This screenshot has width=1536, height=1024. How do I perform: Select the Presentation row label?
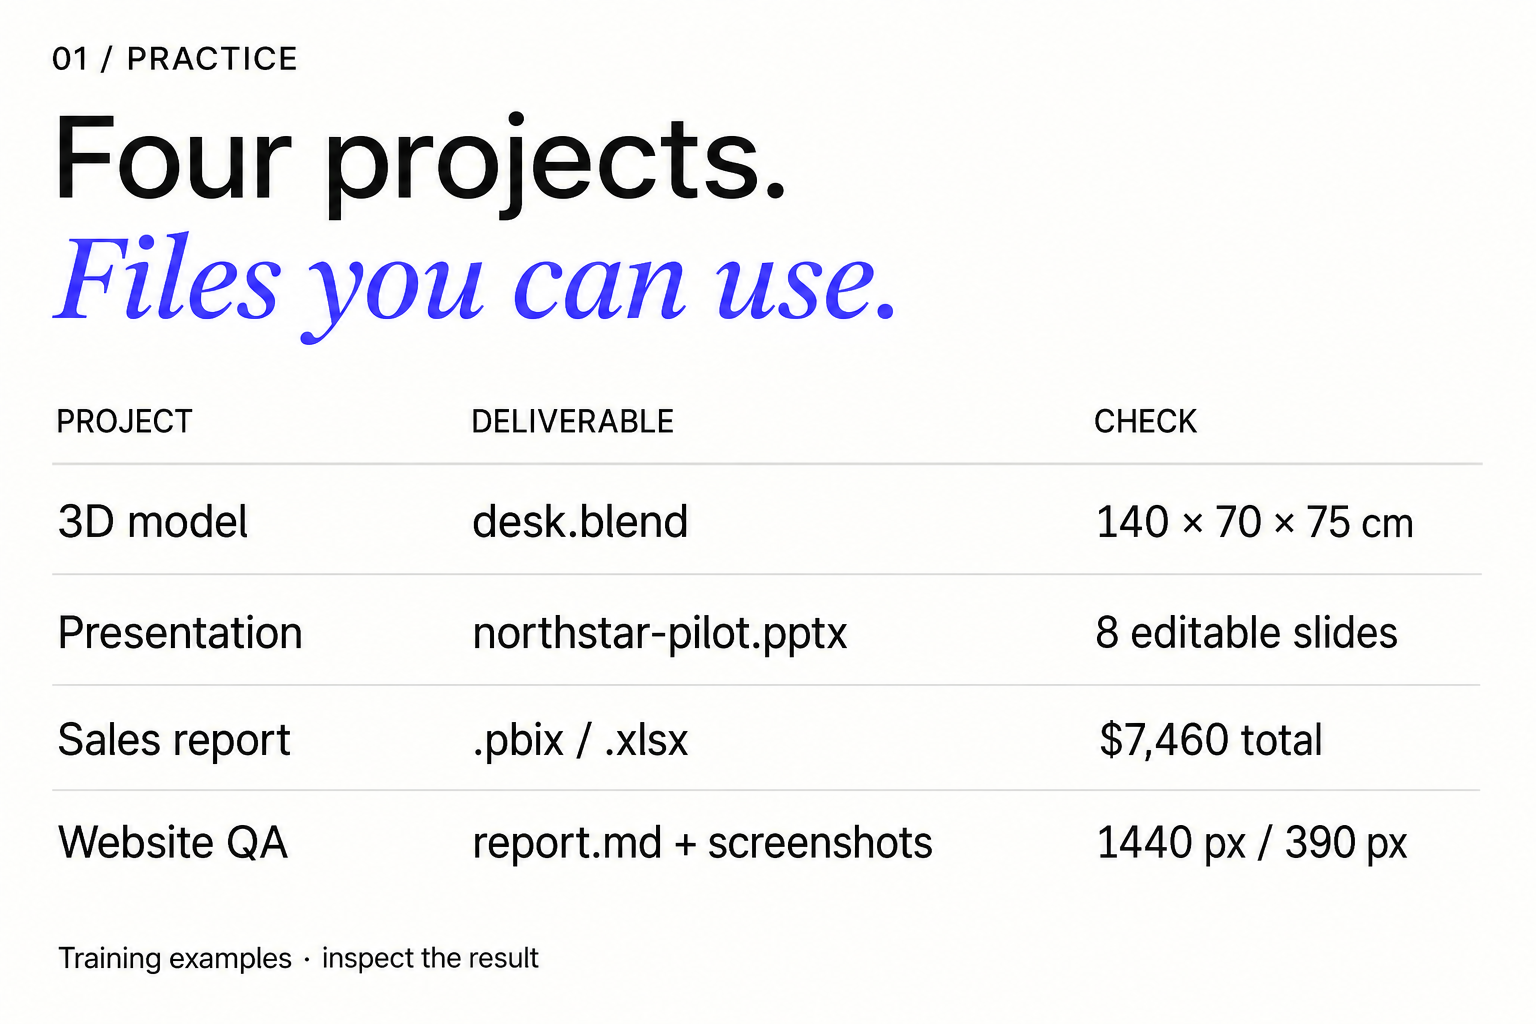(180, 633)
